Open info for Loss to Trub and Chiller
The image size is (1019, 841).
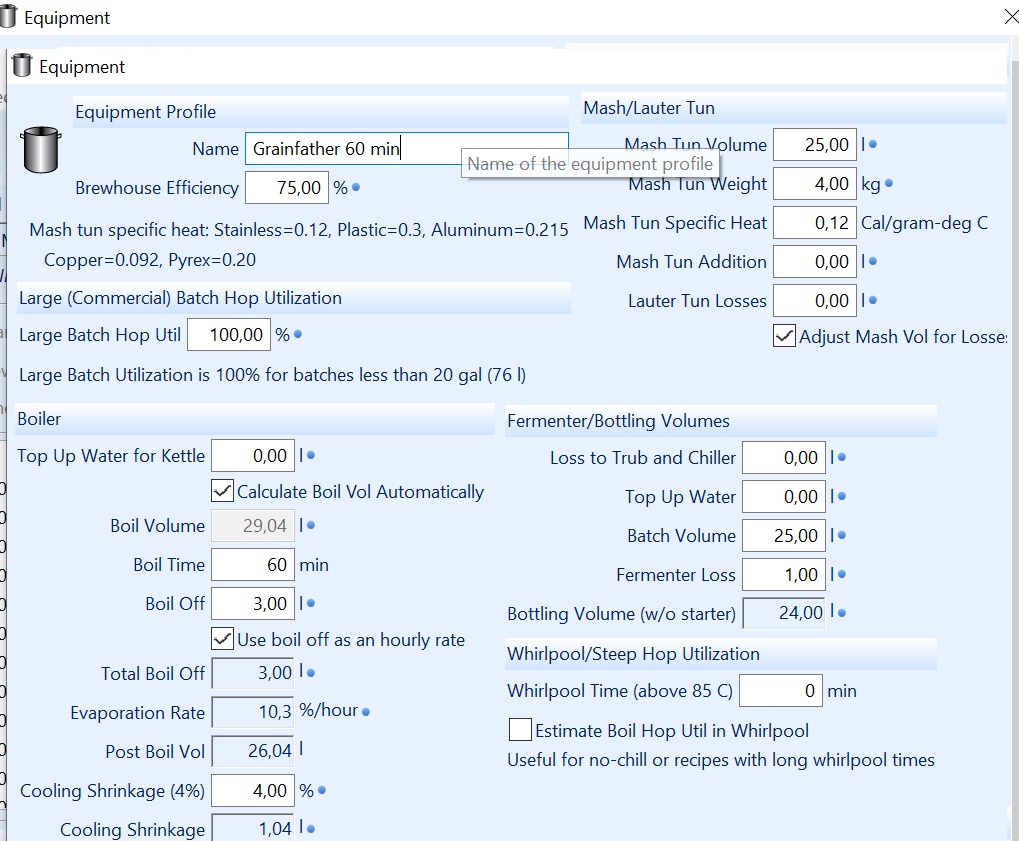841,457
